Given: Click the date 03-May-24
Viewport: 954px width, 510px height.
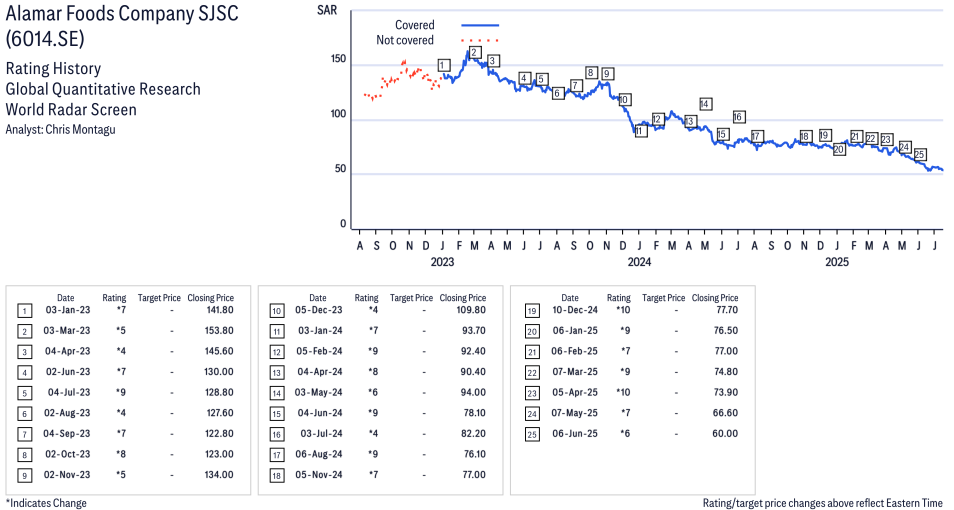Looking at the screenshot, I should (319, 393).
